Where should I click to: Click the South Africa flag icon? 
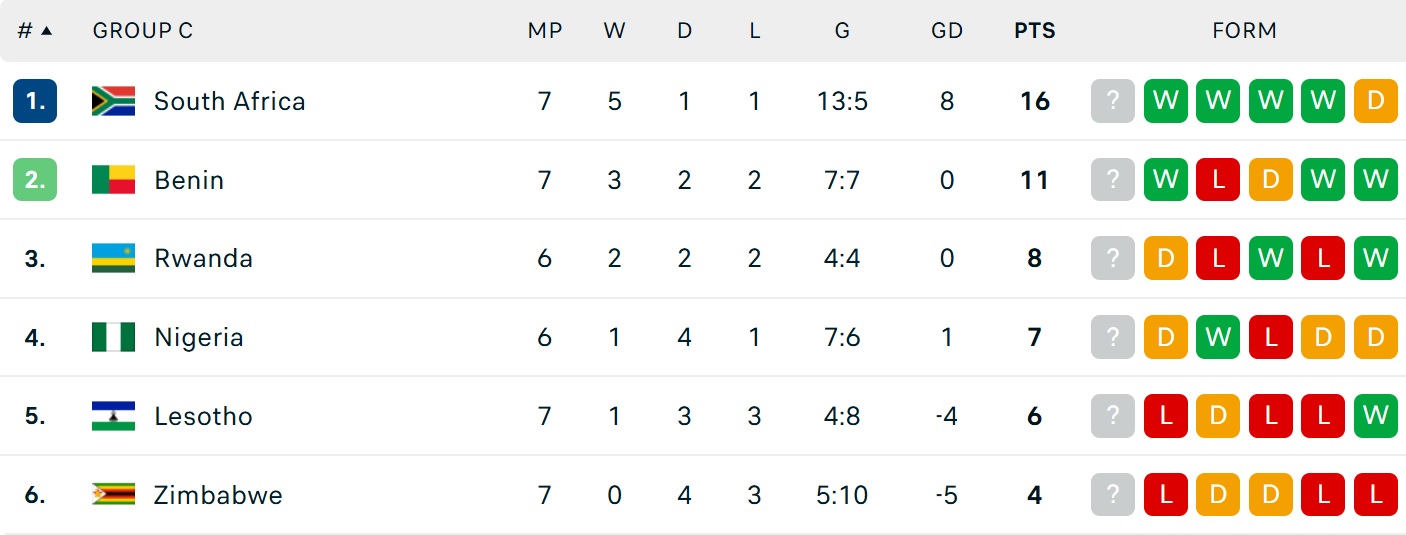(x=113, y=101)
